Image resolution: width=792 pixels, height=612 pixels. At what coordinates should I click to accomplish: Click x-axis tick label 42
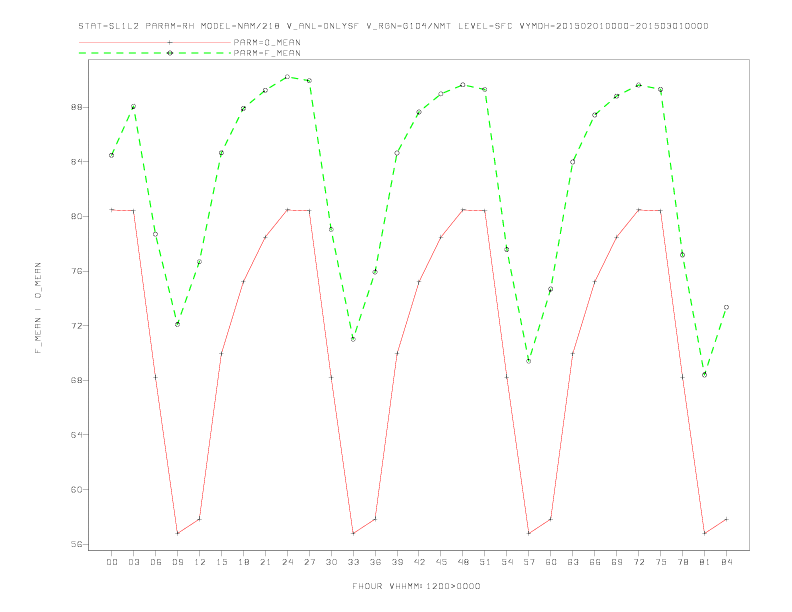coord(419,562)
